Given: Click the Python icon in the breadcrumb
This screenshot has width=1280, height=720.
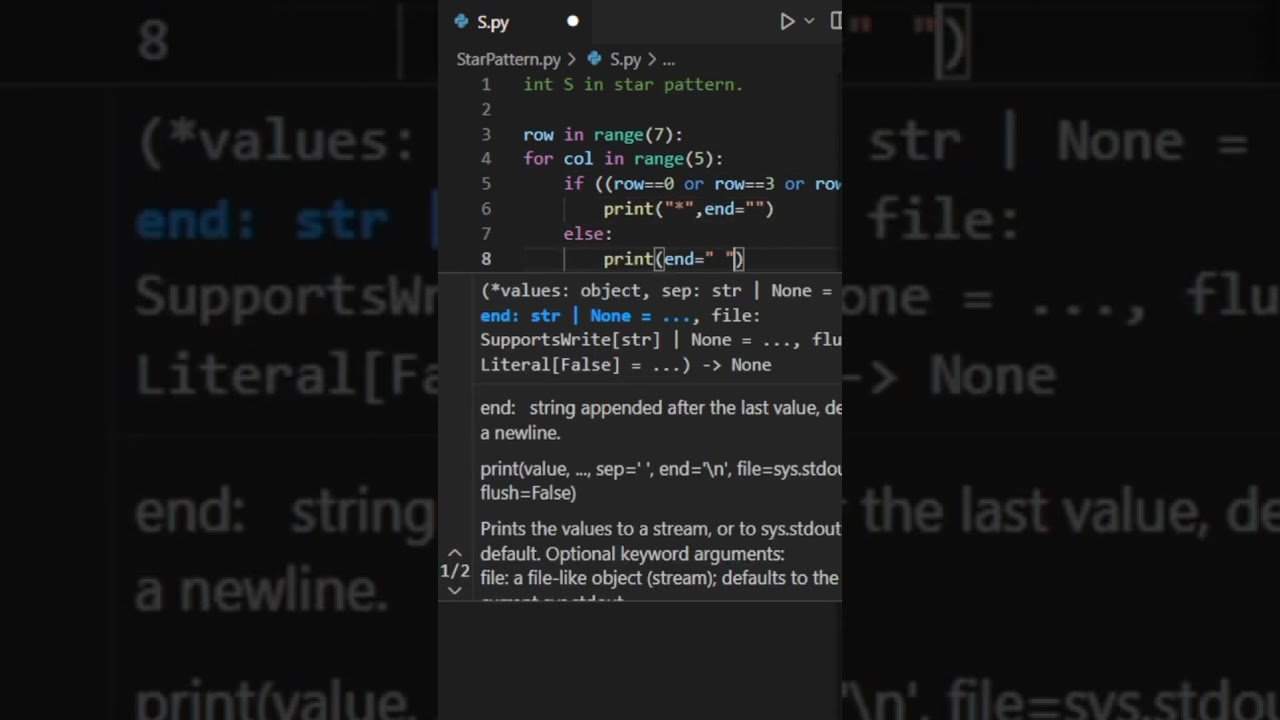Looking at the screenshot, I should coord(594,59).
